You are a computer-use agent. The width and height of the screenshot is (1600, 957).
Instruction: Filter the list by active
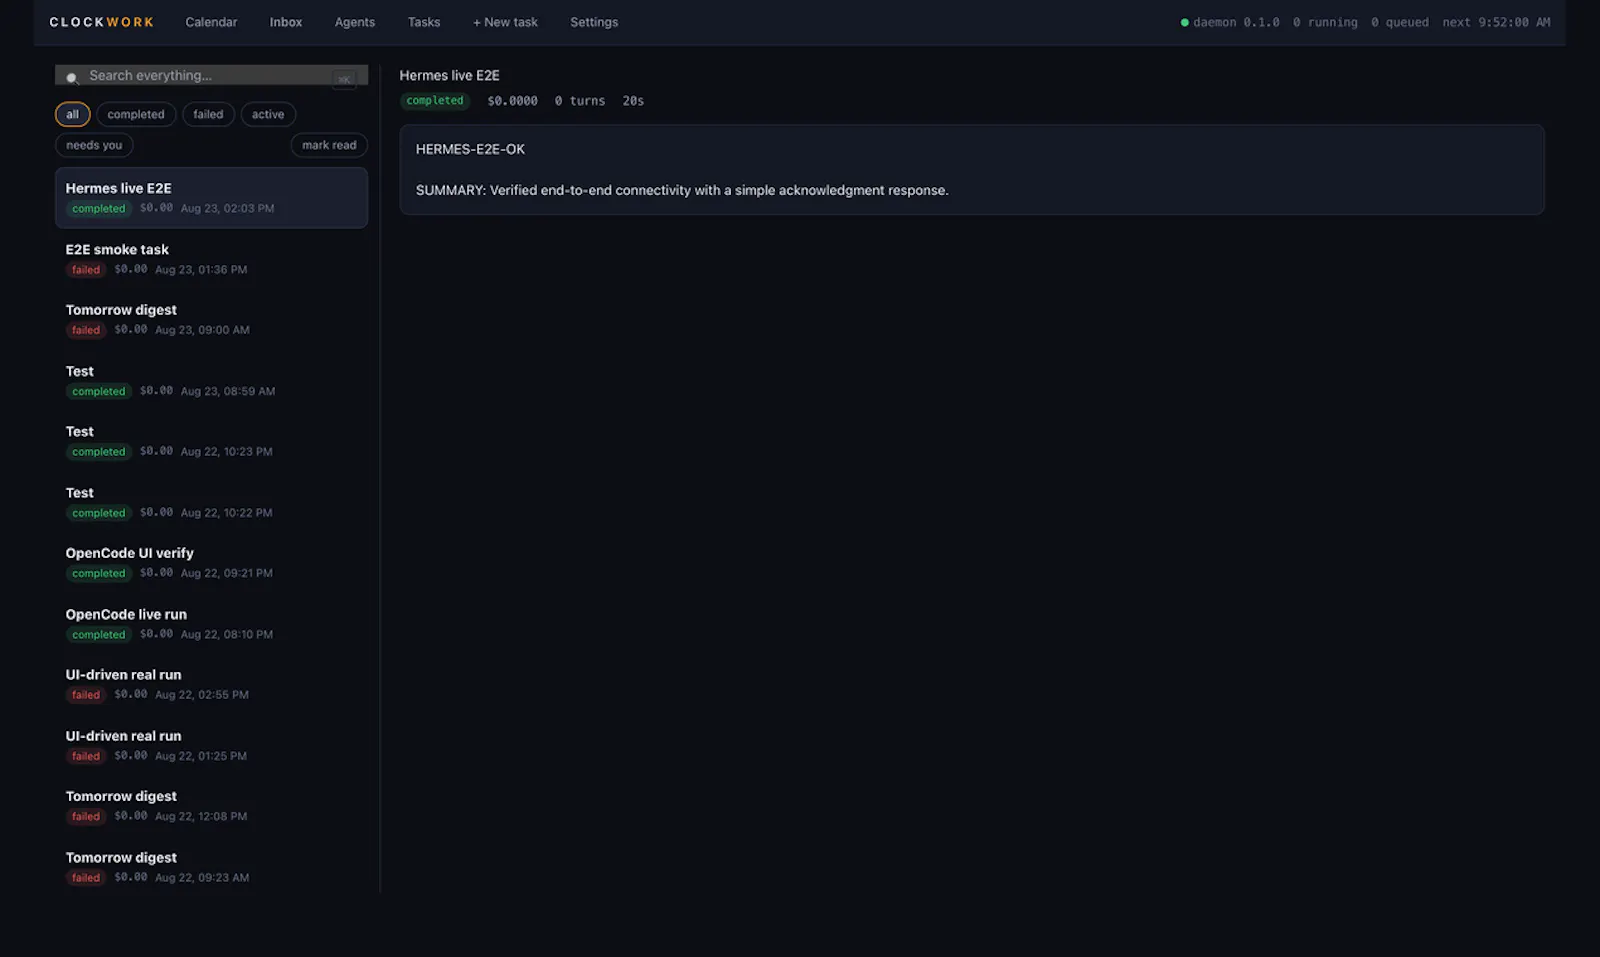coord(268,114)
